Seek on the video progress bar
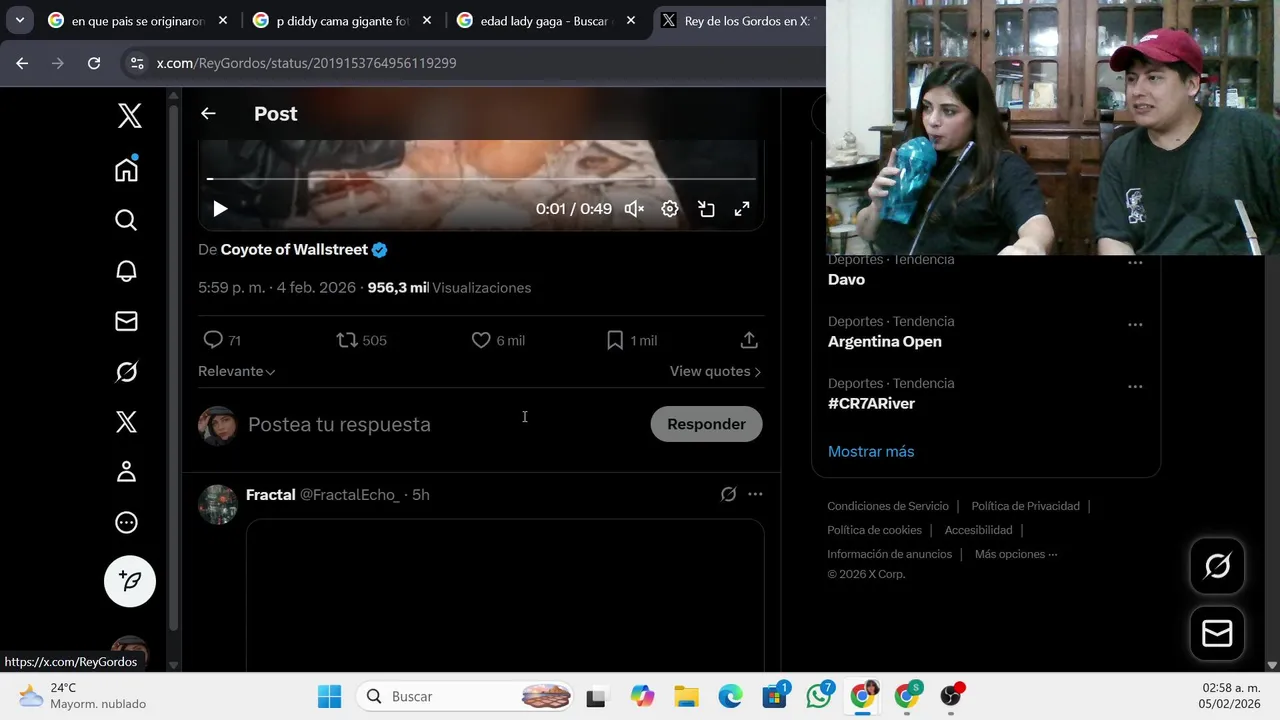The image size is (1280, 720). point(481,179)
